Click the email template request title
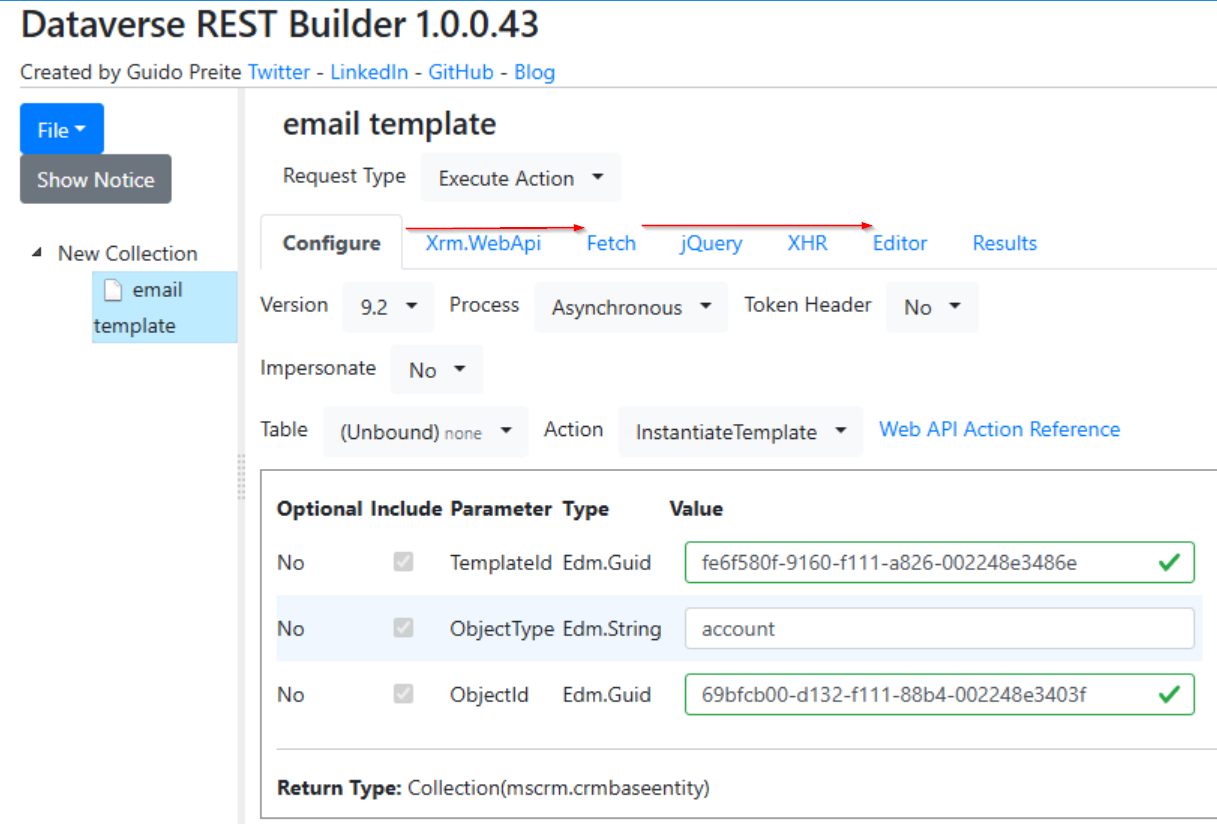Viewport: 1217px width, 824px height. pyautogui.click(x=390, y=124)
